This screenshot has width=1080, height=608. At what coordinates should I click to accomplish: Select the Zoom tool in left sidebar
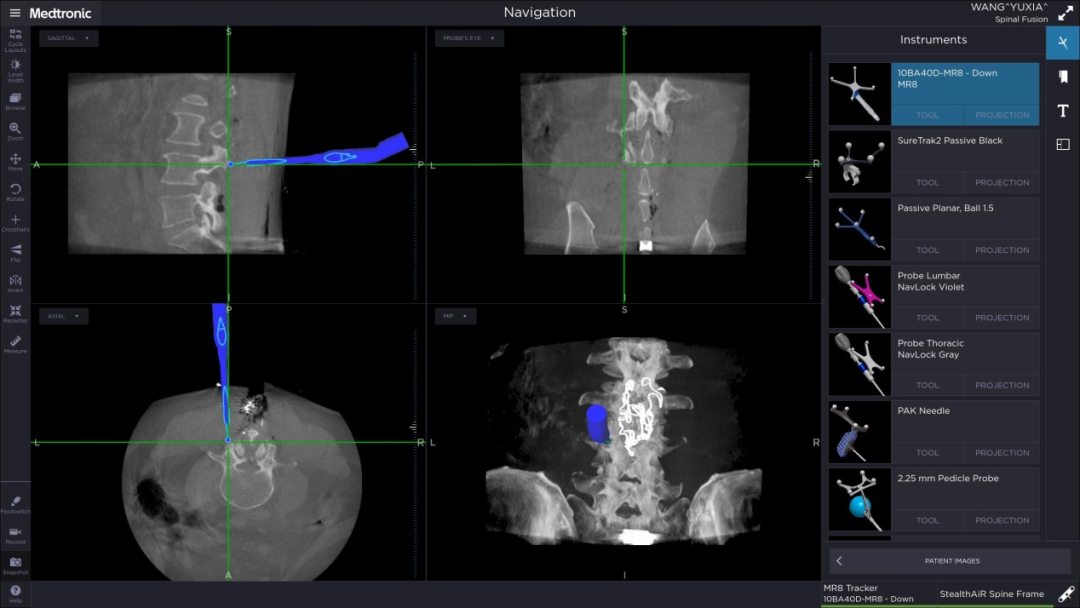tap(15, 131)
